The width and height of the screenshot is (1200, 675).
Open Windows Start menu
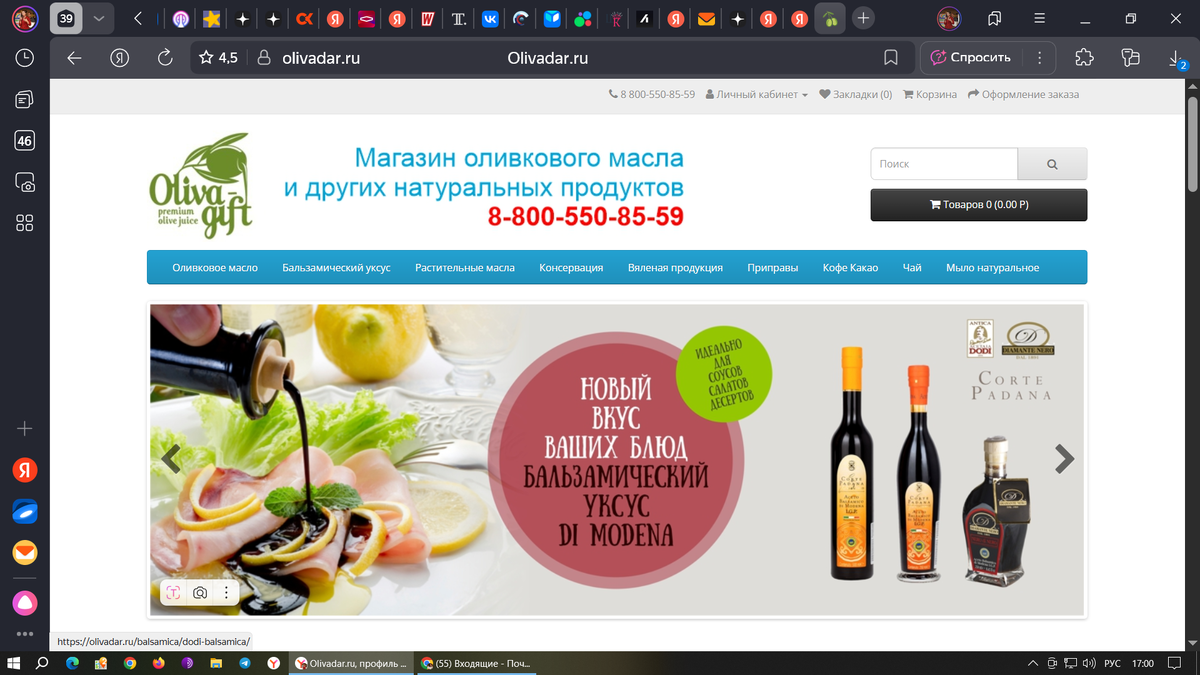(14, 663)
